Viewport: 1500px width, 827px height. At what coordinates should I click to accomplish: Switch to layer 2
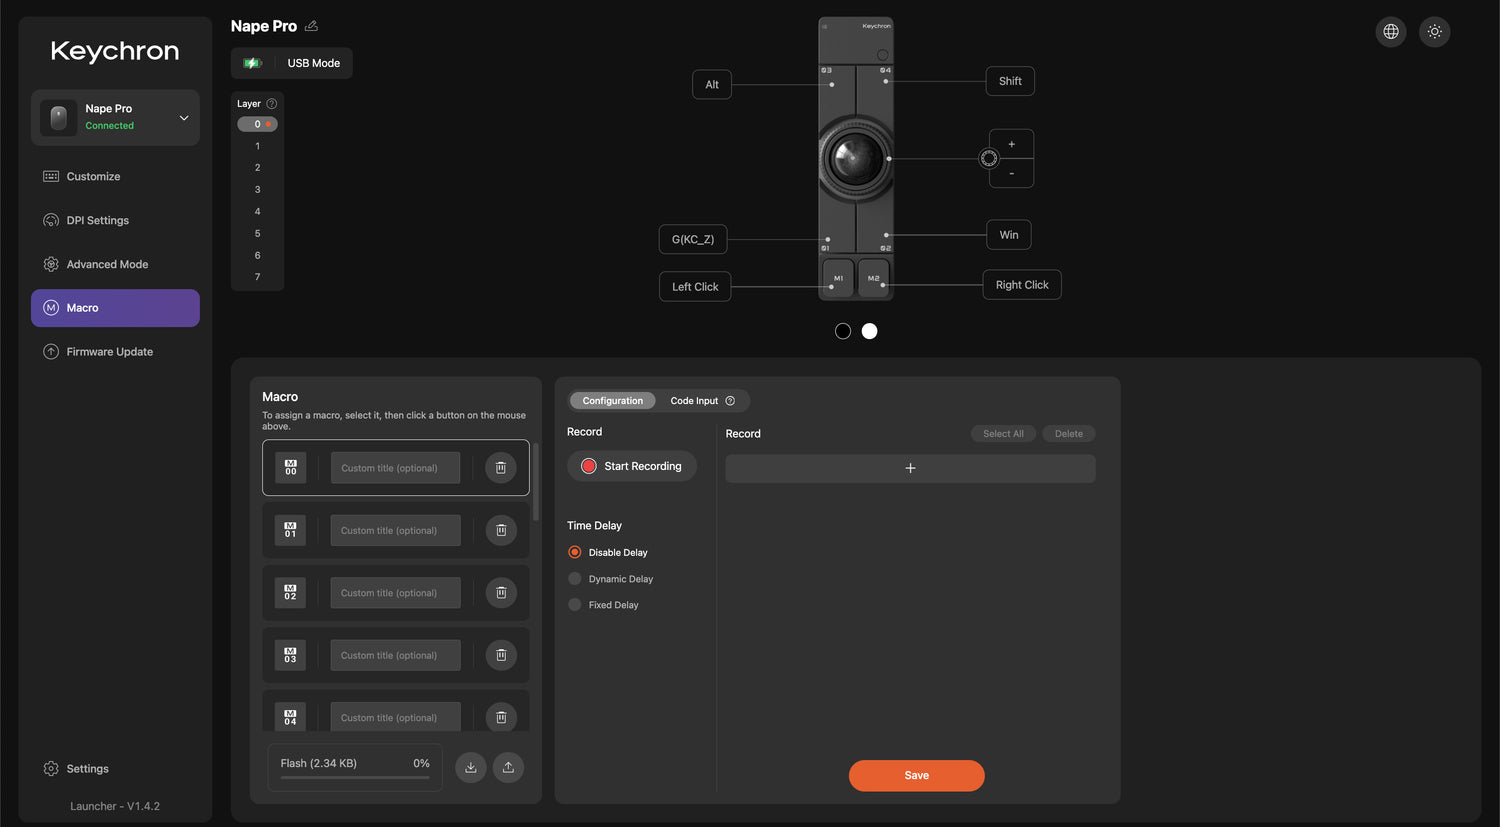[x=257, y=168]
